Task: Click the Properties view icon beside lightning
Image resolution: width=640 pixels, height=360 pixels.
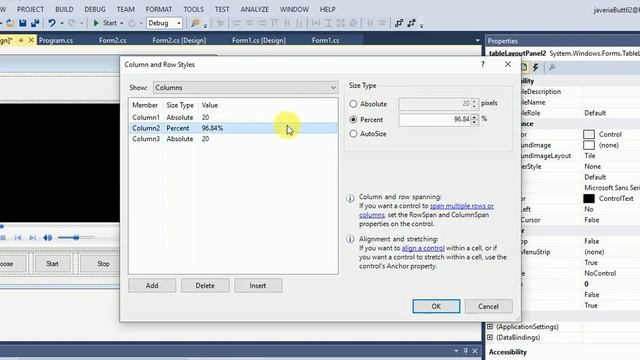Action: point(524,67)
